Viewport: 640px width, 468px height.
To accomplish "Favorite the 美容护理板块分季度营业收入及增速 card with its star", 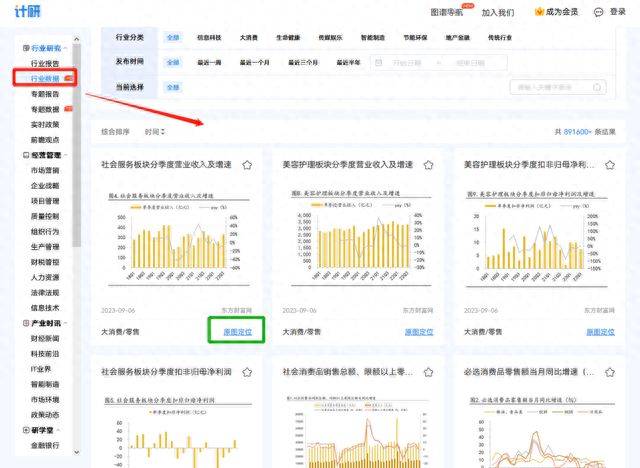I will 428,165.
